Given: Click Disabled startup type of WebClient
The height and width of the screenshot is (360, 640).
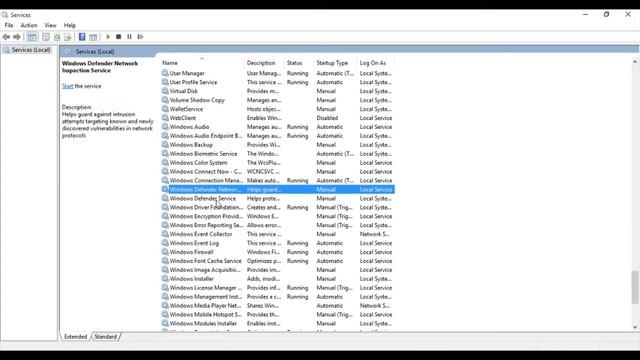Looking at the screenshot, I should (x=327, y=118).
